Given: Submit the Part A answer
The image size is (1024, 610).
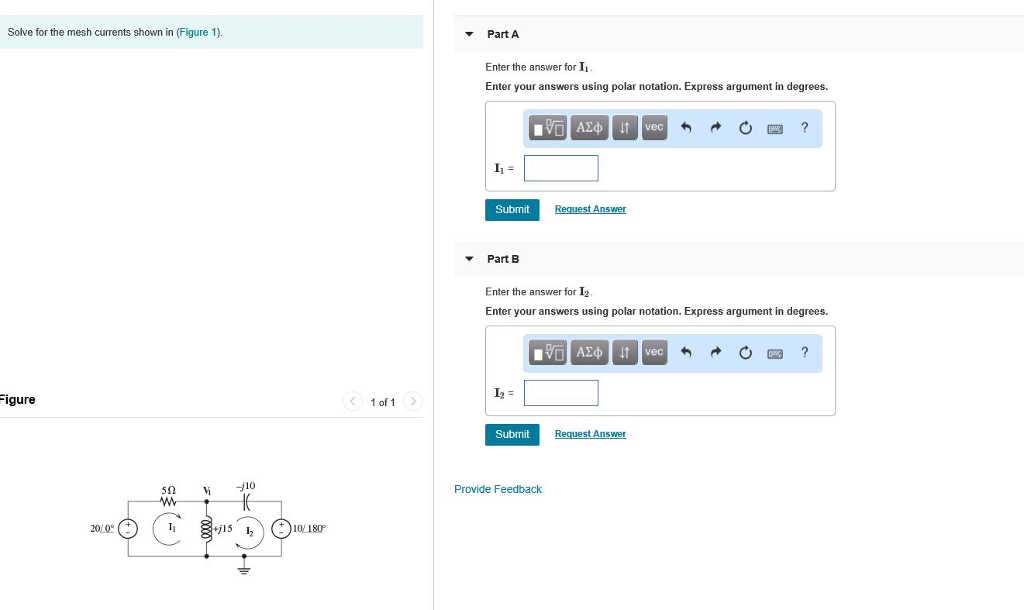Looking at the screenshot, I should click(512, 210).
